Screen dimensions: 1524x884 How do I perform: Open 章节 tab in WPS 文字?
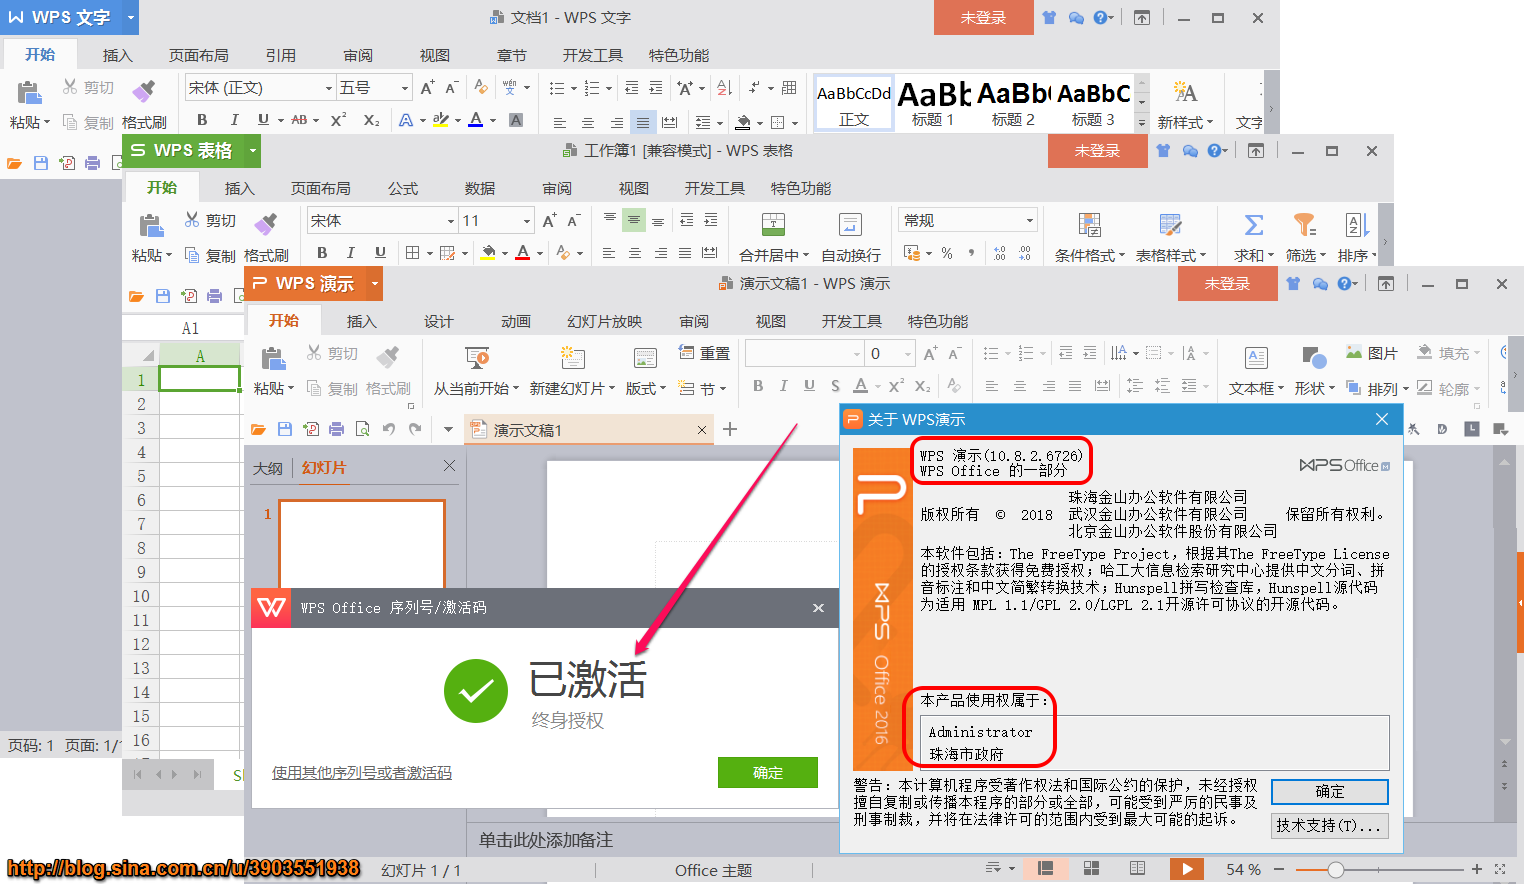pyautogui.click(x=511, y=55)
